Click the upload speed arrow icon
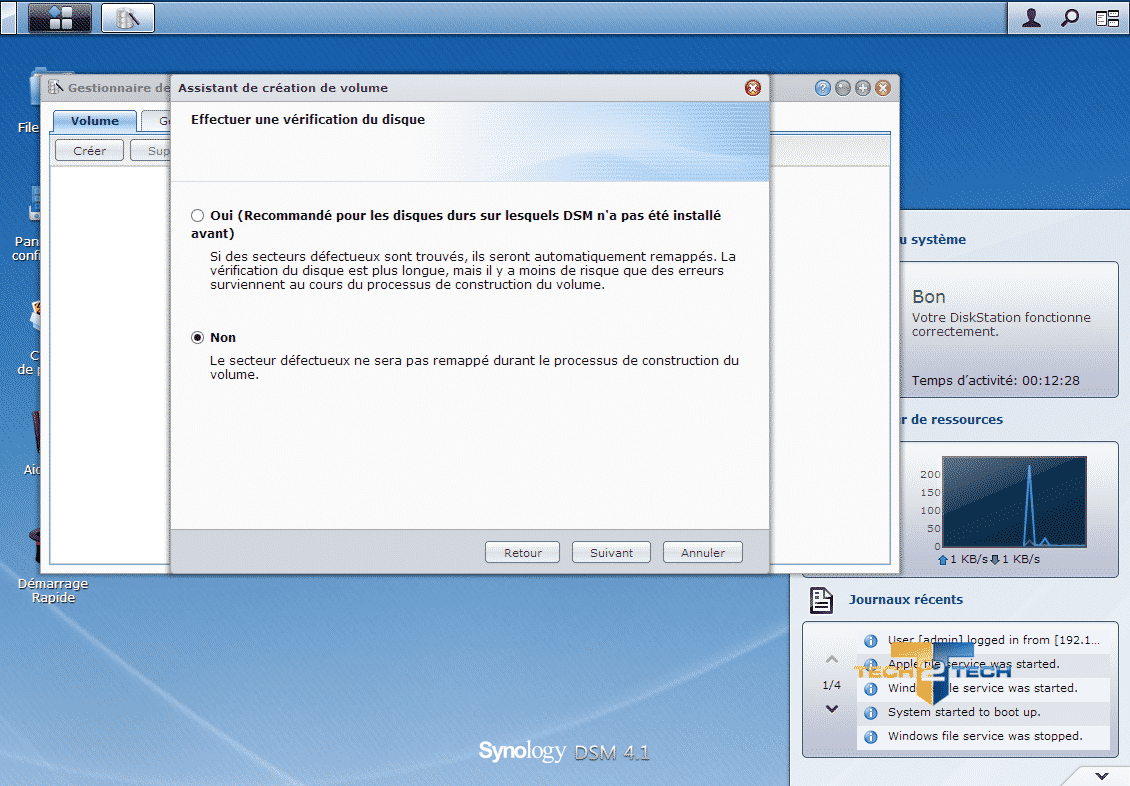Screen dimensions: 1130x786 pyautogui.click(x=943, y=560)
